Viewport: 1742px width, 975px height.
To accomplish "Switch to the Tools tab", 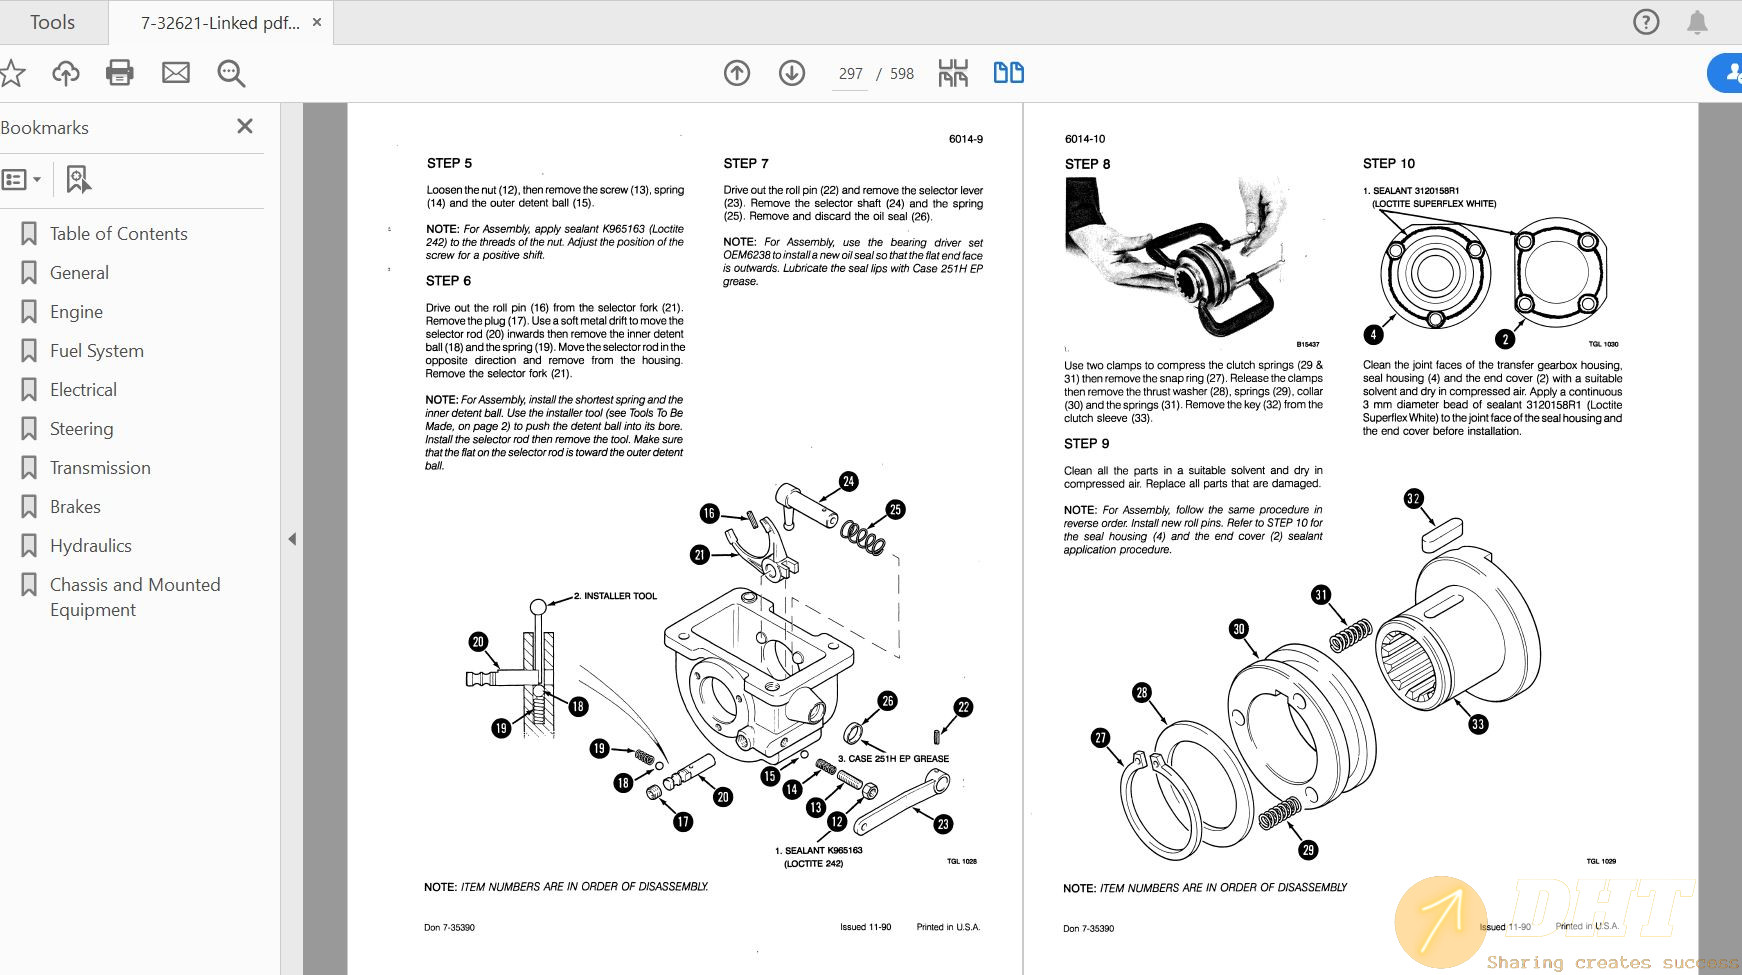I will click(52, 22).
